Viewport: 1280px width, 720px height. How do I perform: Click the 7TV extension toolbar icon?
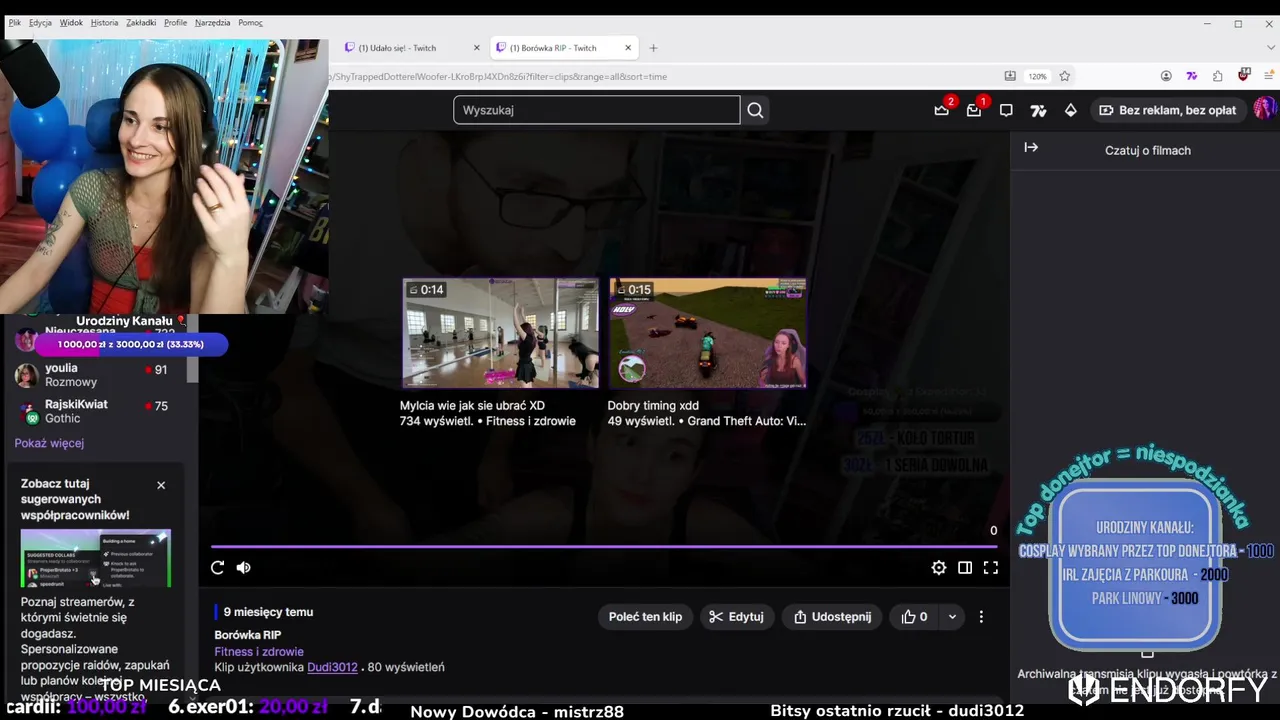[x=1192, y=76]
